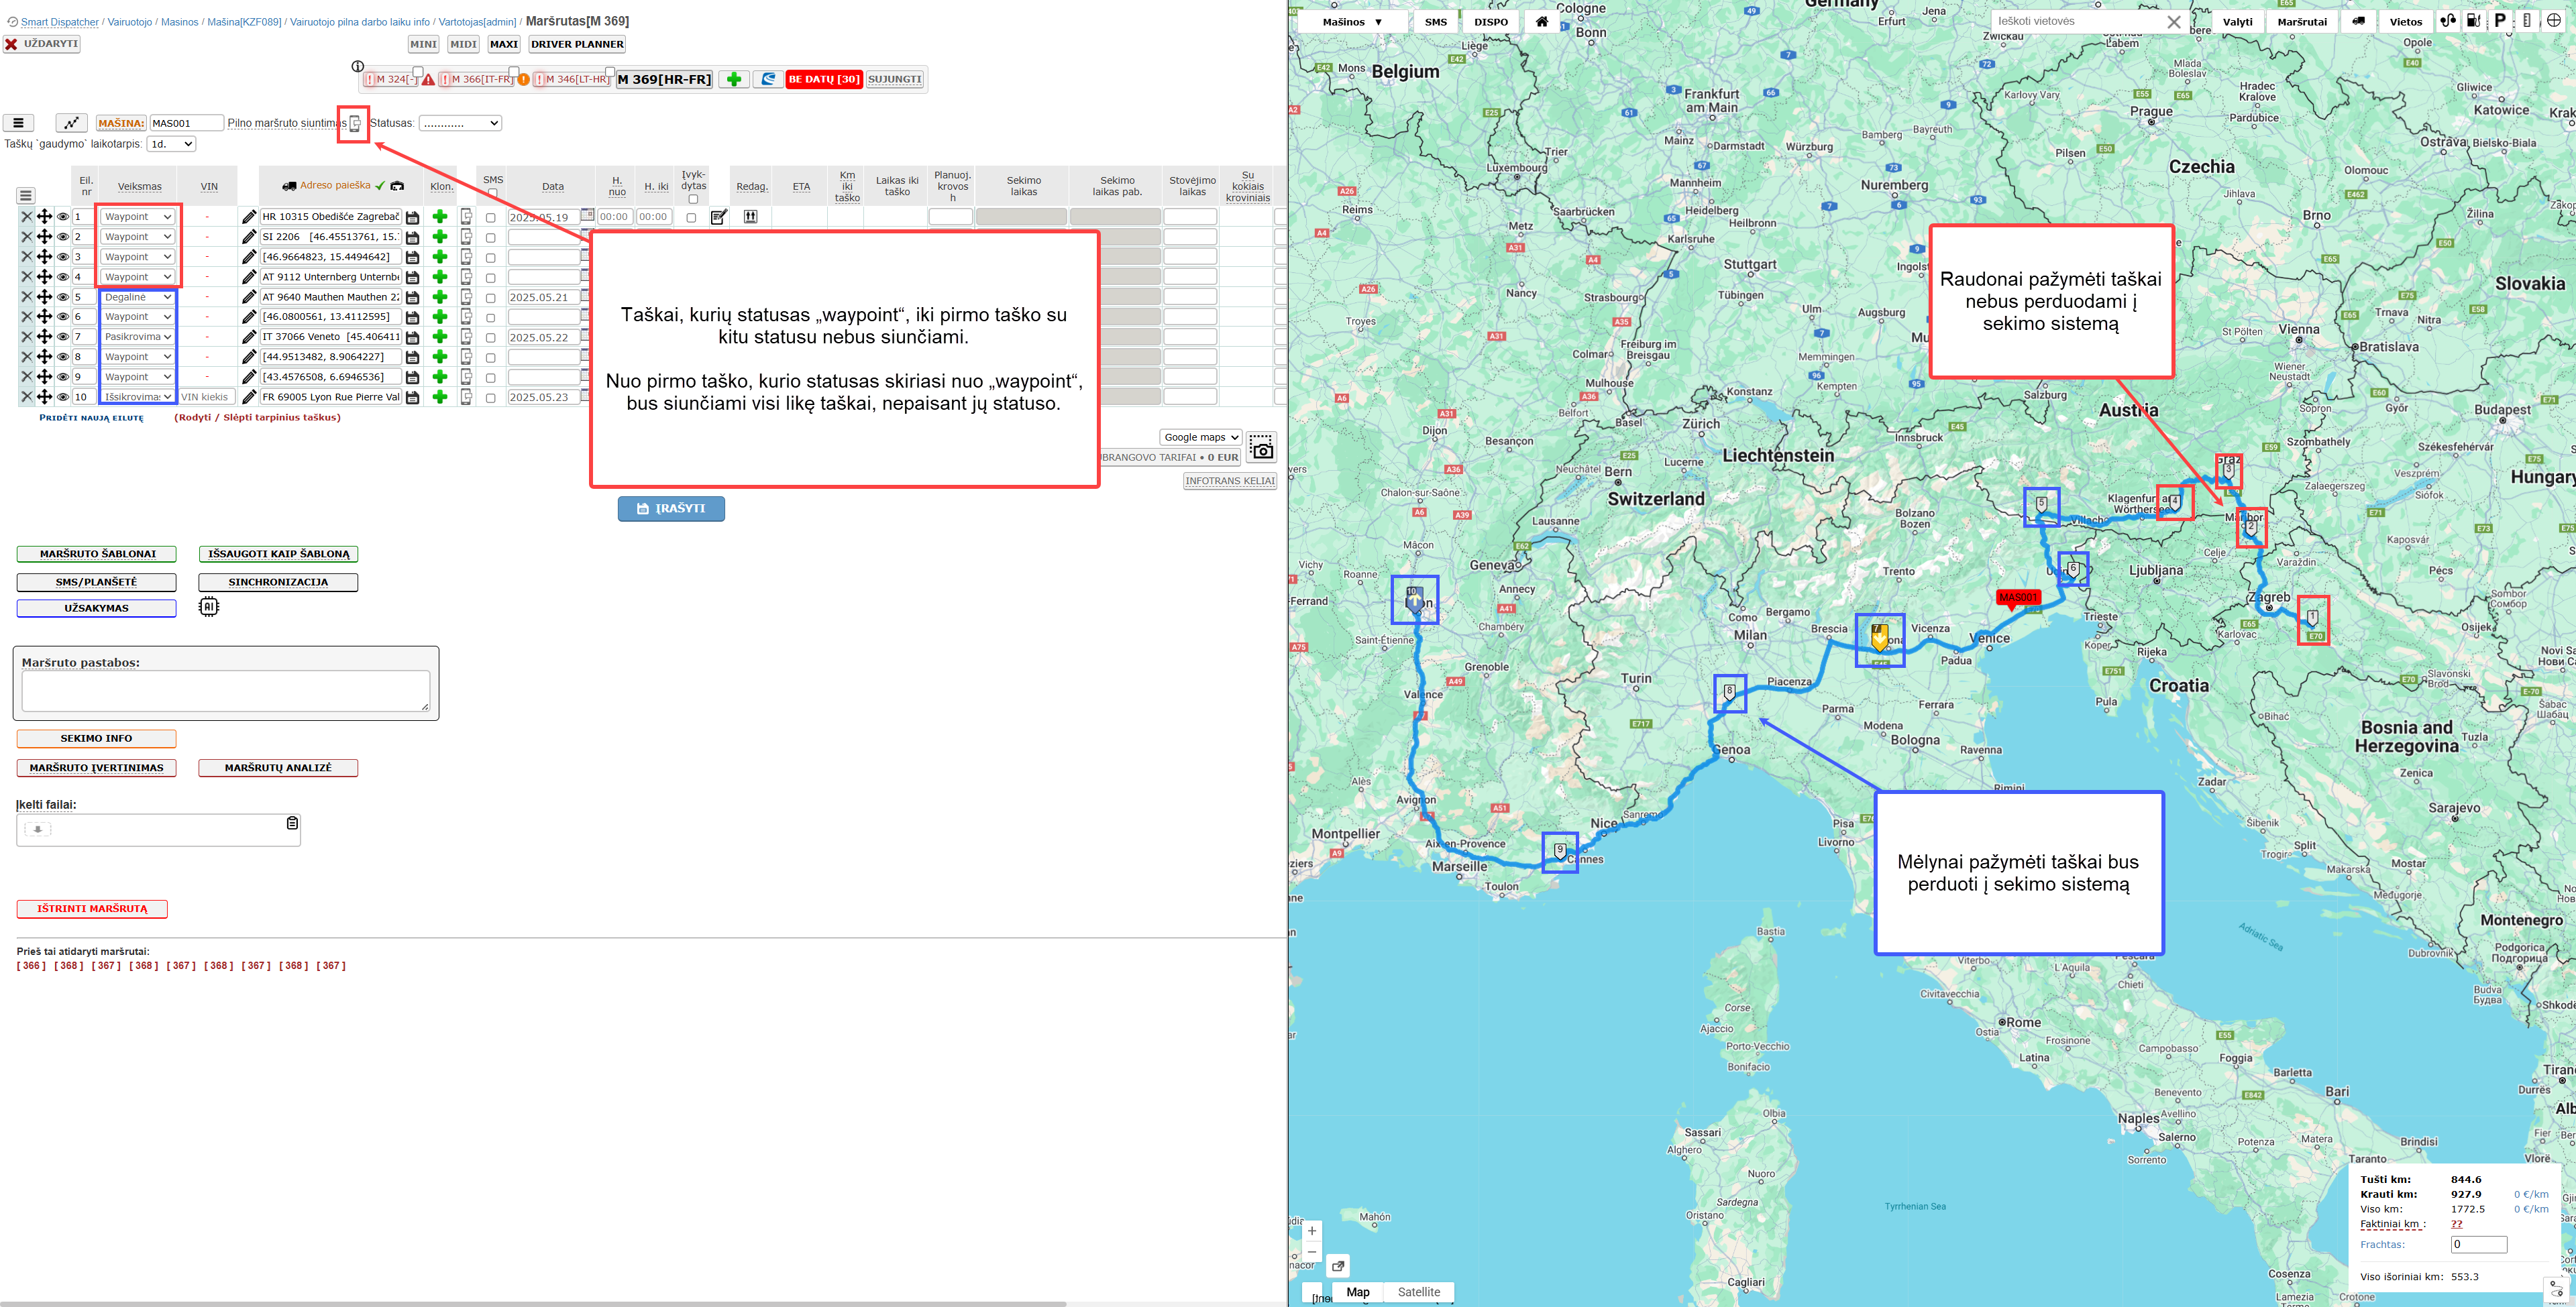This screenshot has width=2576, height=1307.
Task: Click the IŠTRINTI MARŠRUTĄ delete button
Action: click(x=92, y=909)
